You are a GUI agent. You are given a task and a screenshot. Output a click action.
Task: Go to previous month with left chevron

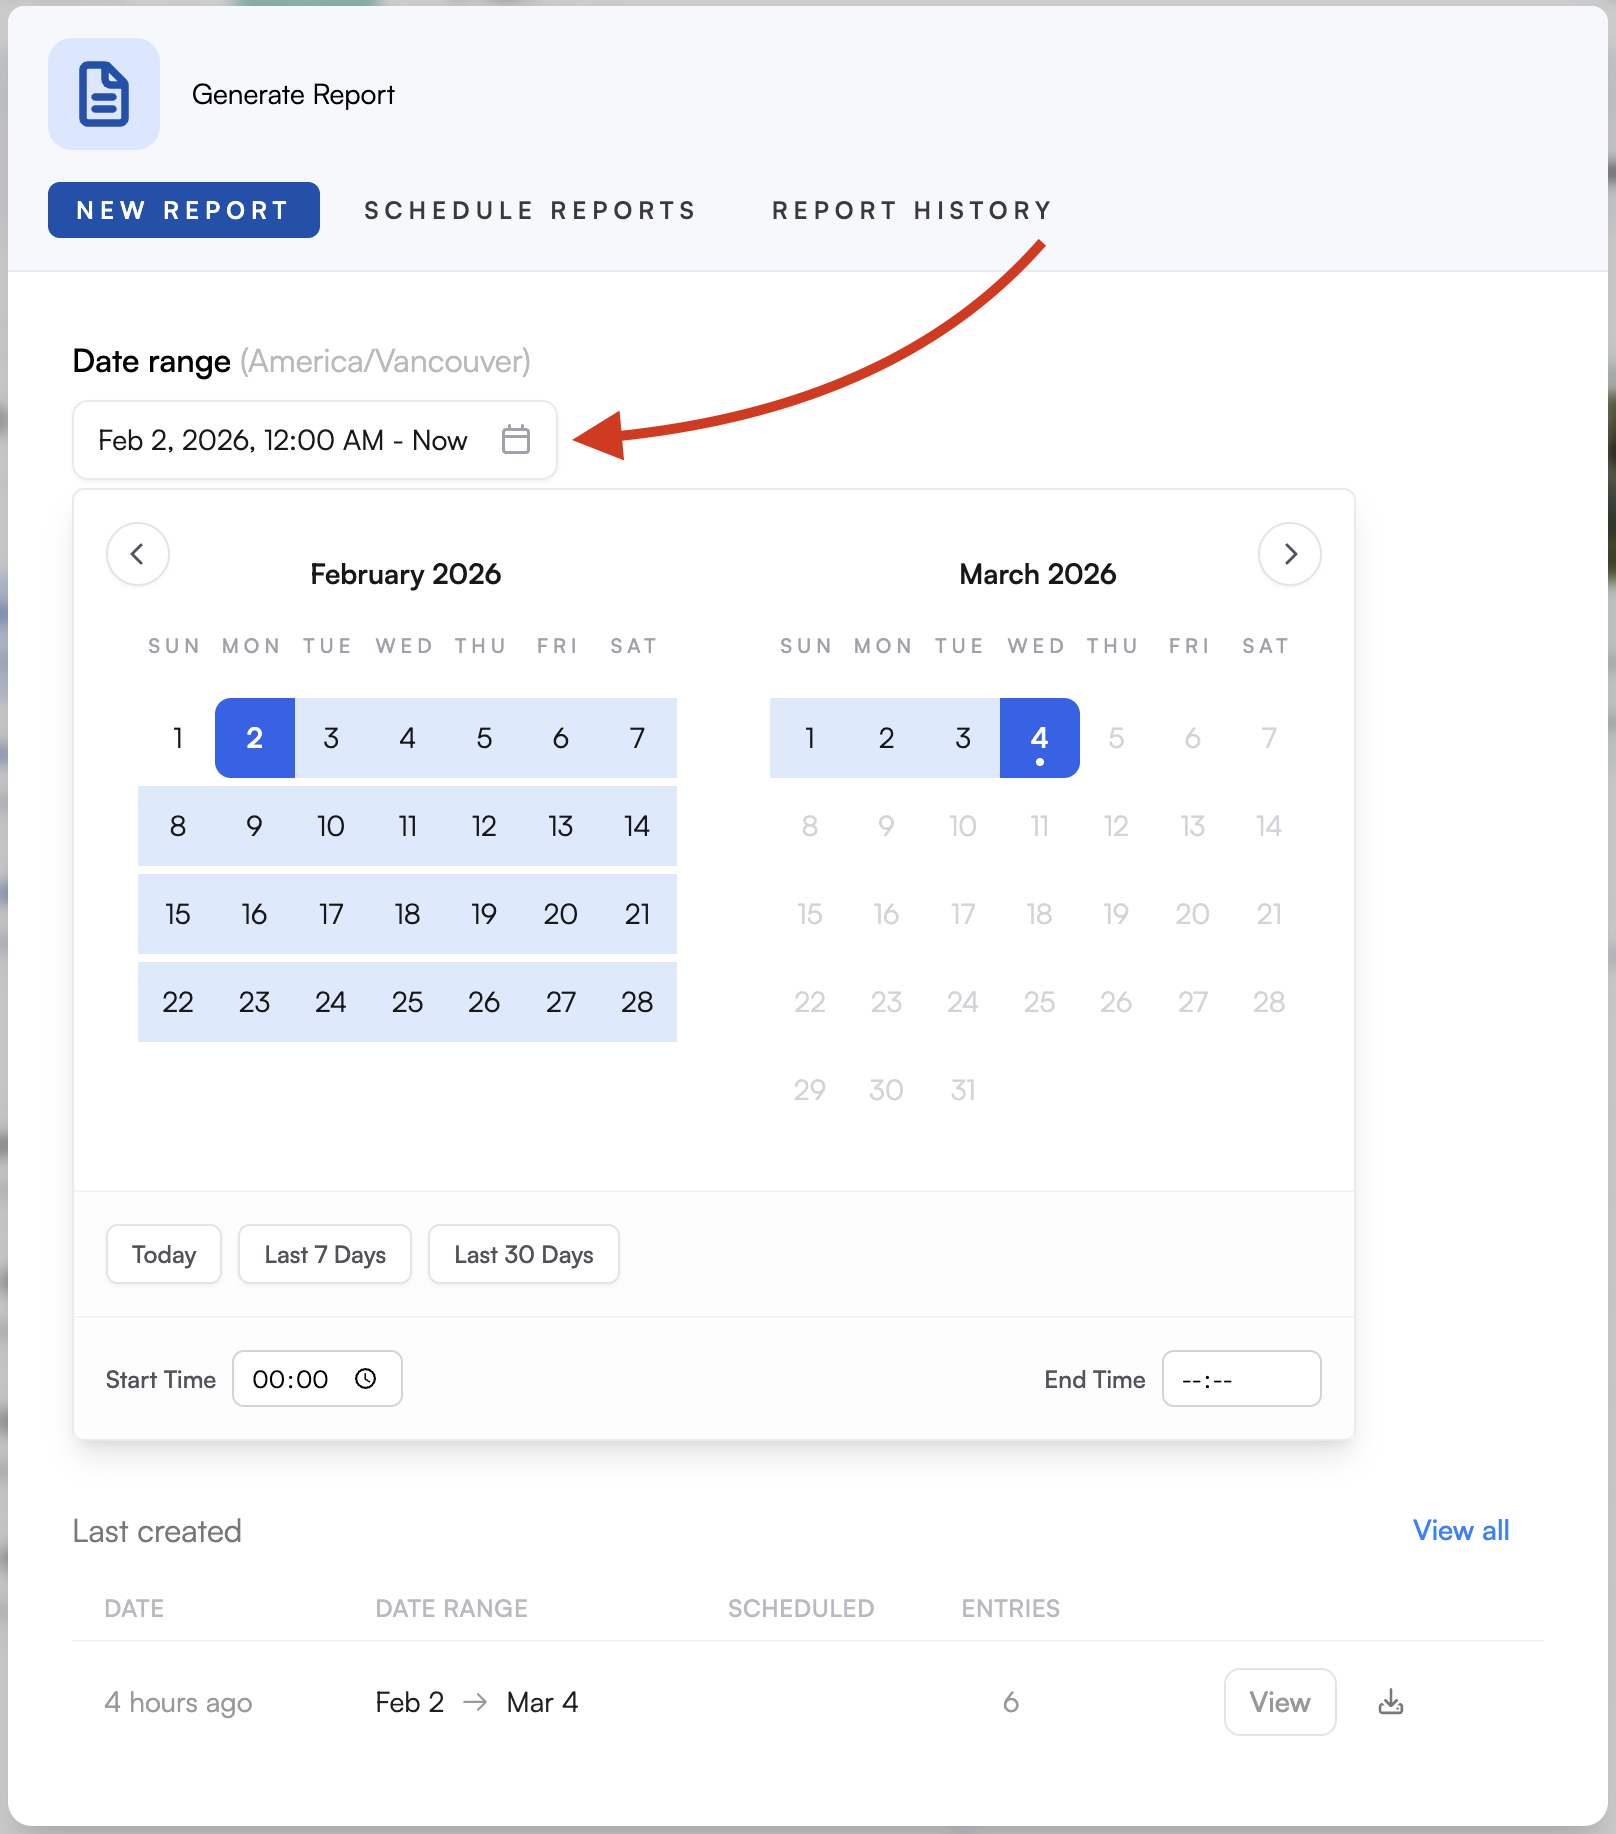[x=138, y=554]
